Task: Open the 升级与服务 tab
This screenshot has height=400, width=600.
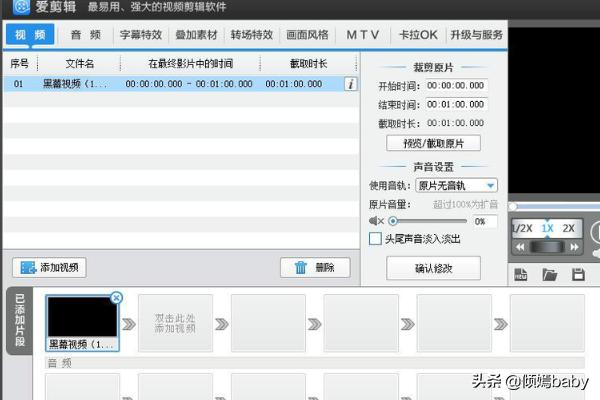Action: (475, 34)
